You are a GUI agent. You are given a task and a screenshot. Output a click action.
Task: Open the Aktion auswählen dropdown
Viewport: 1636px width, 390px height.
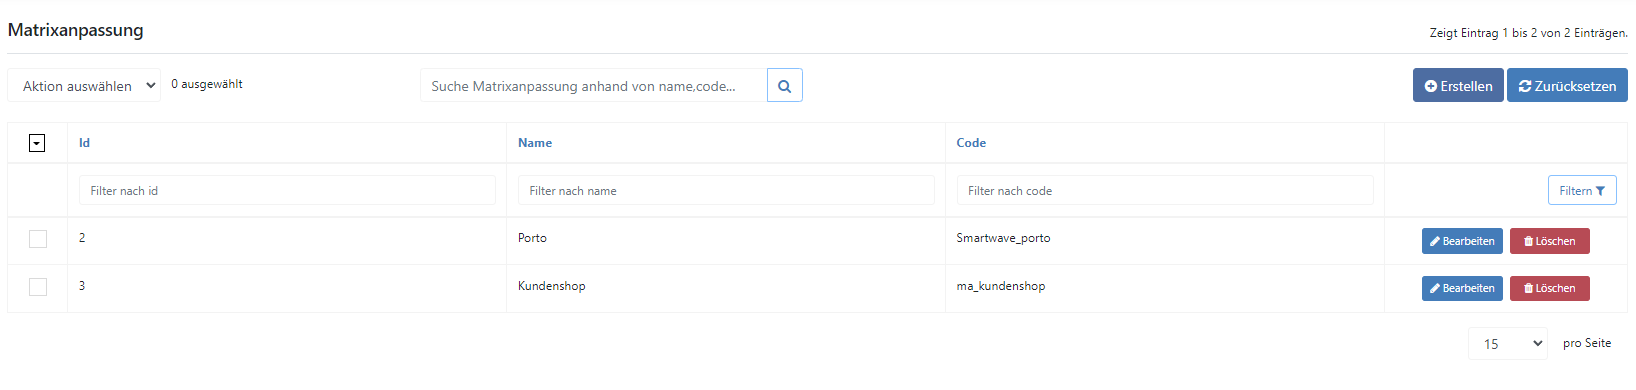[84, 86]
